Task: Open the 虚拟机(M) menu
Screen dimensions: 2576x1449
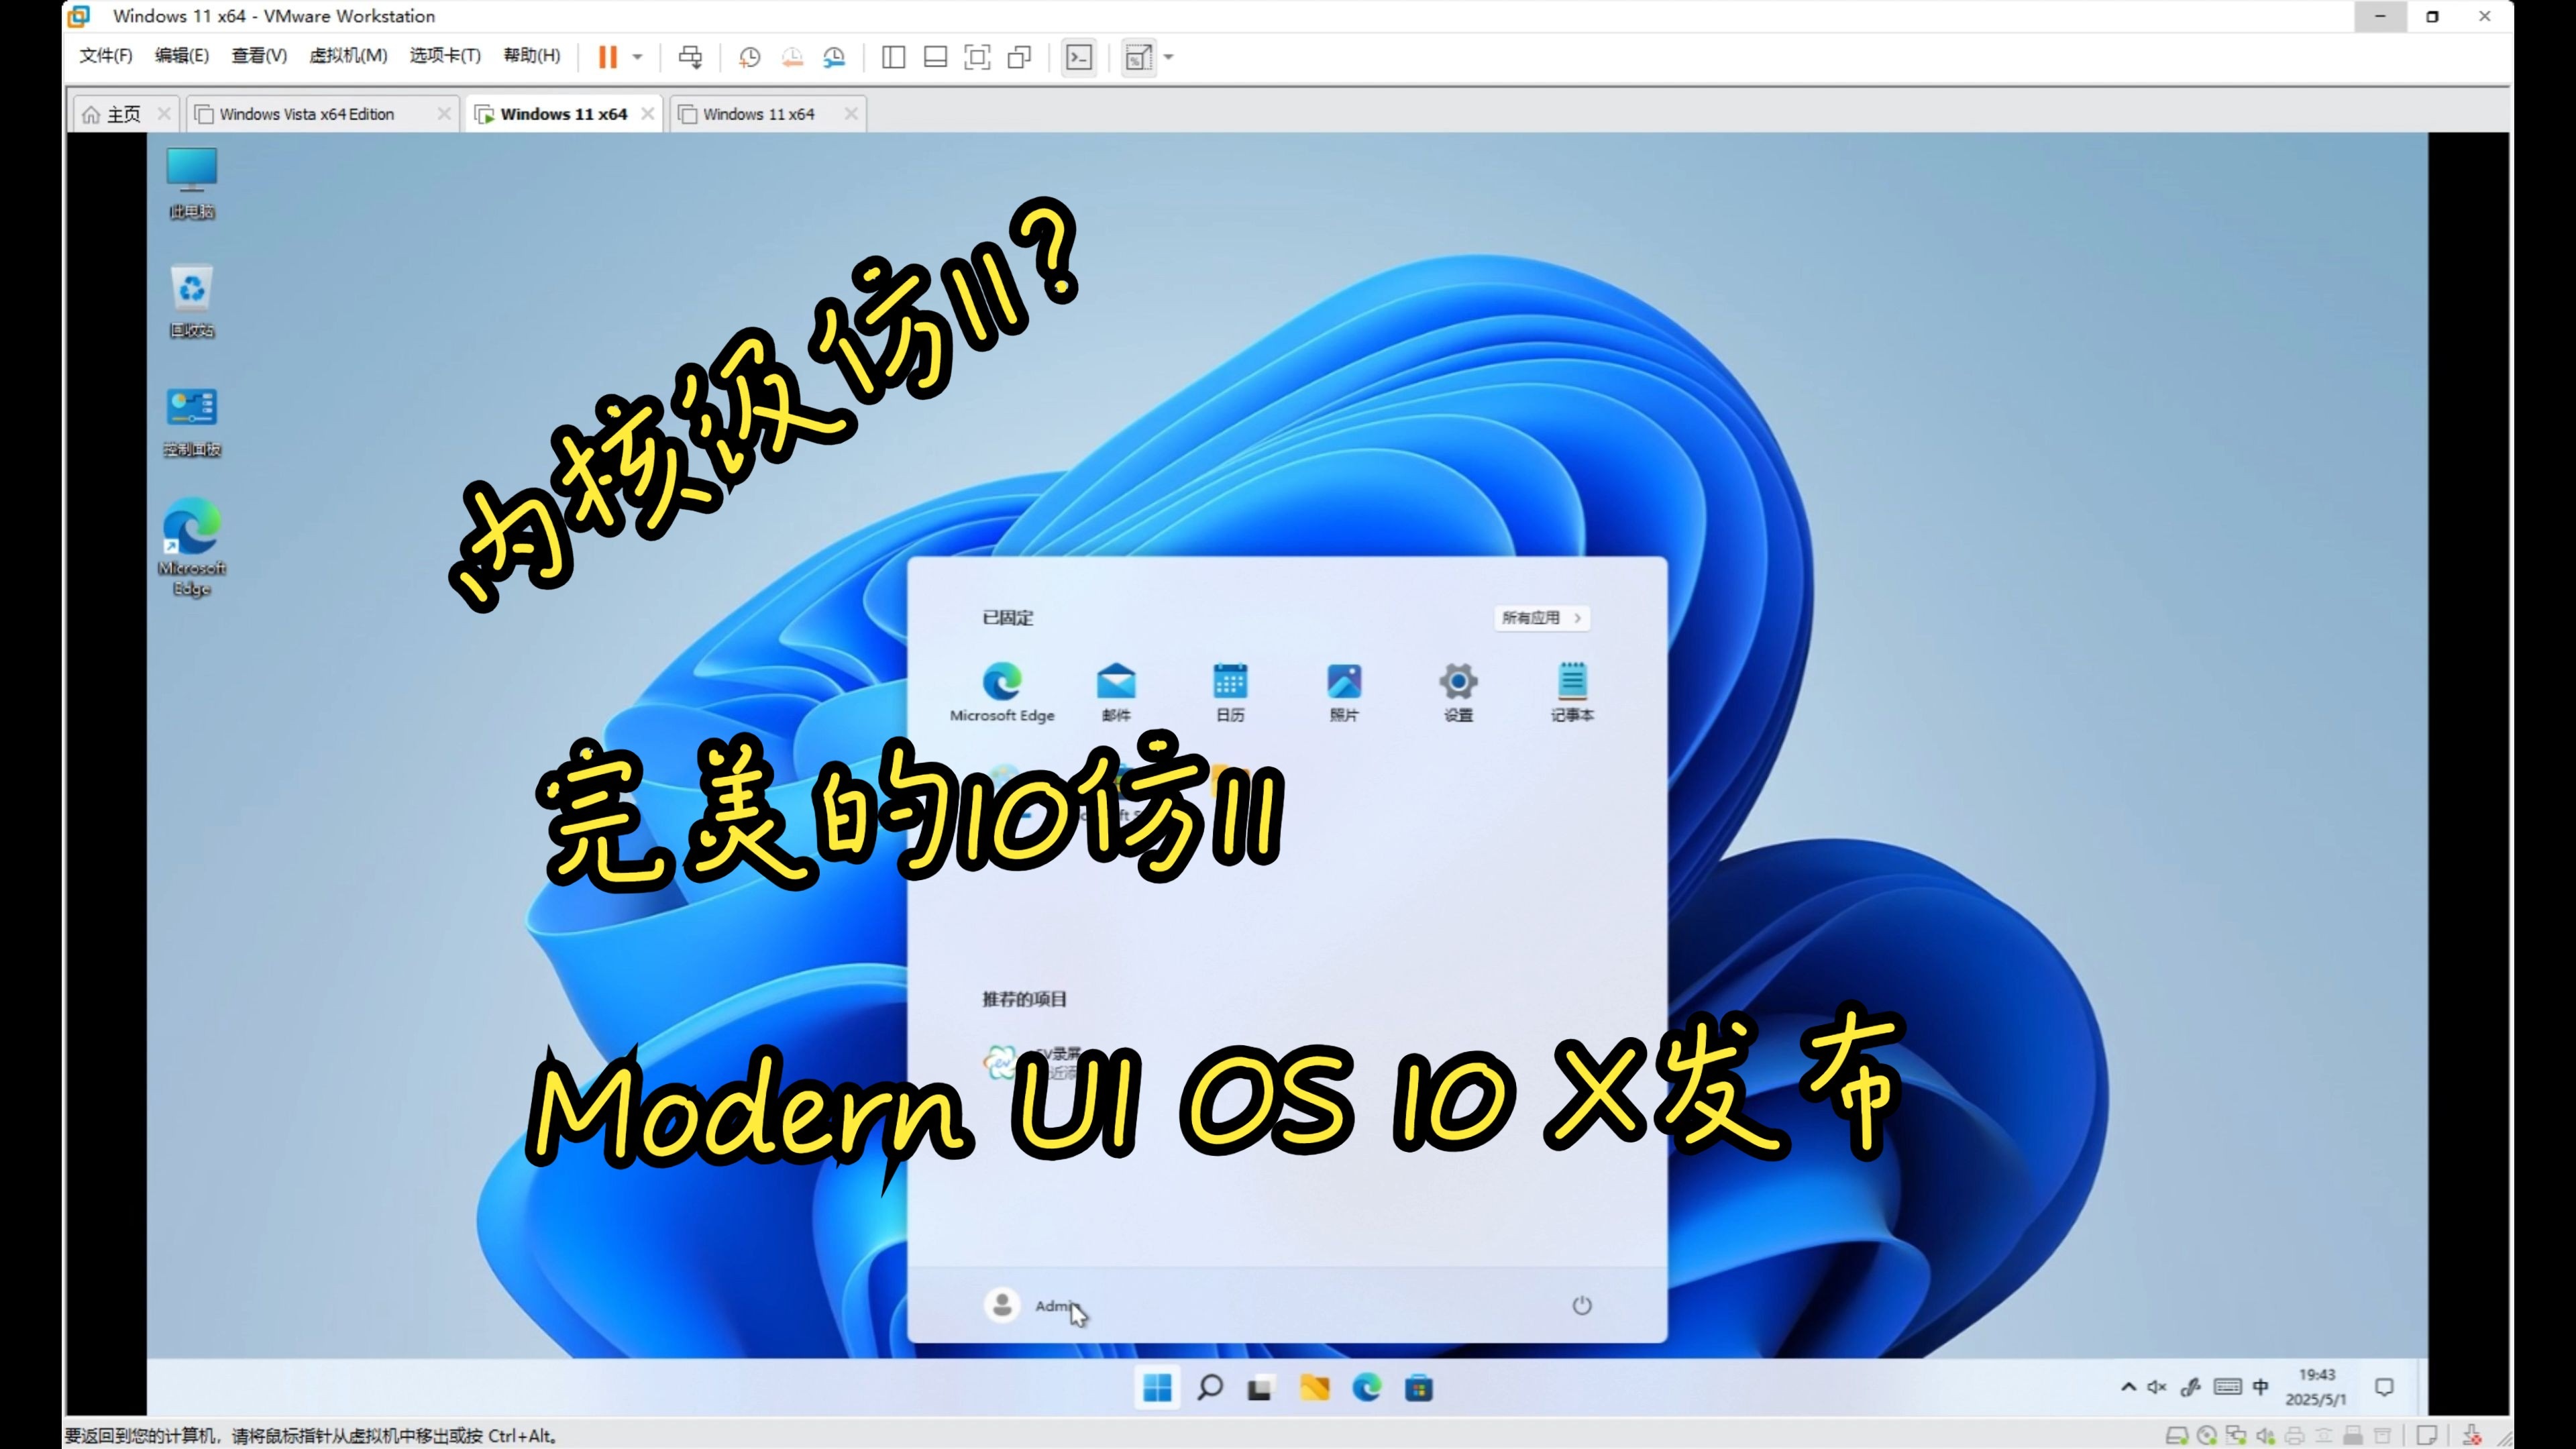Action: pos(348,56)
